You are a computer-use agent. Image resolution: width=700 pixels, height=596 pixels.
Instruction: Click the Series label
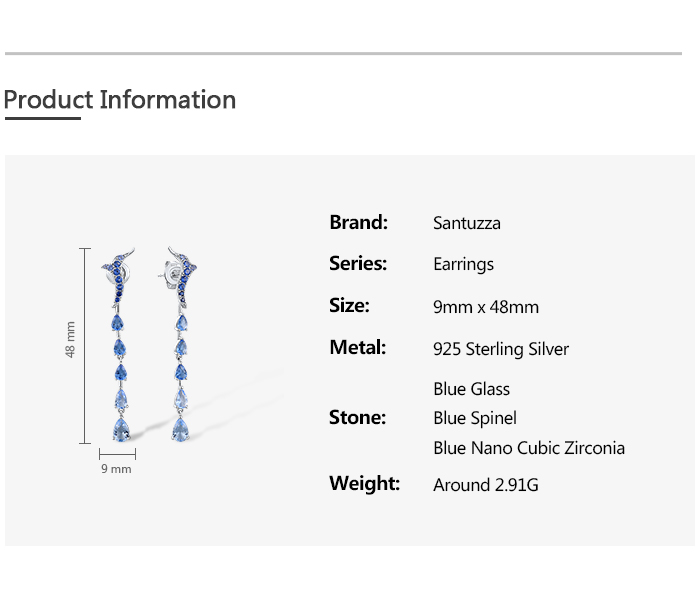357,264
